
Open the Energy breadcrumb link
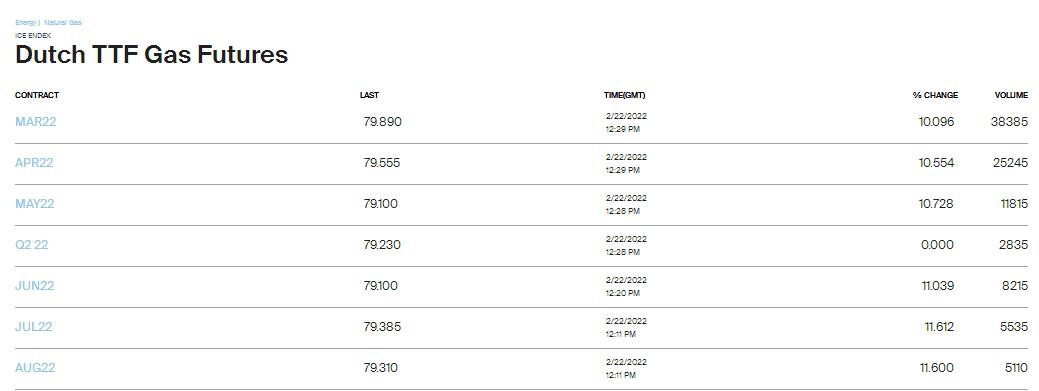coord(26,23)
